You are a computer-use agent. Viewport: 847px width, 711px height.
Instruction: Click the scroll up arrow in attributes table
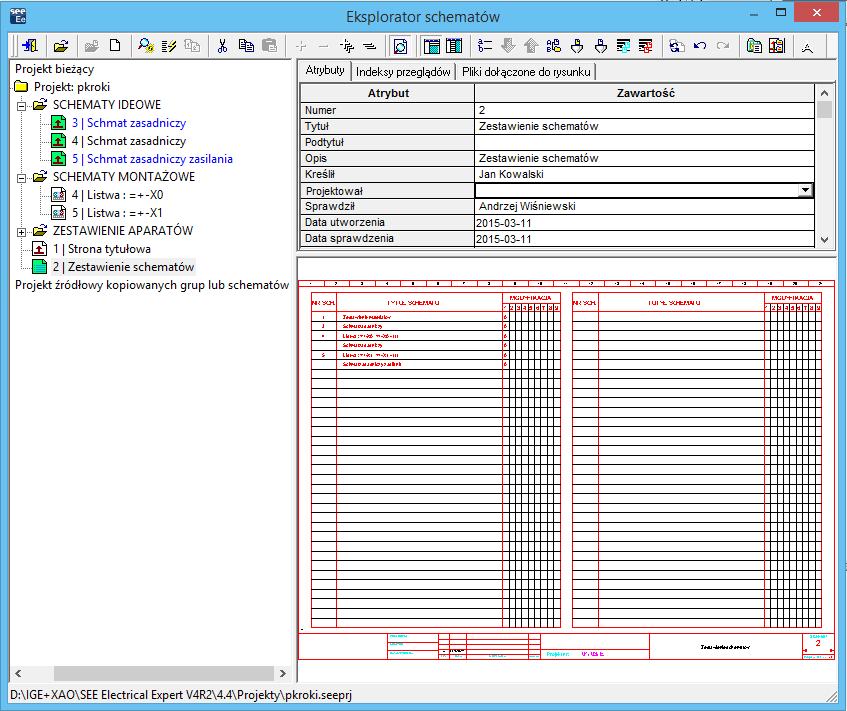tap(824, 93)
